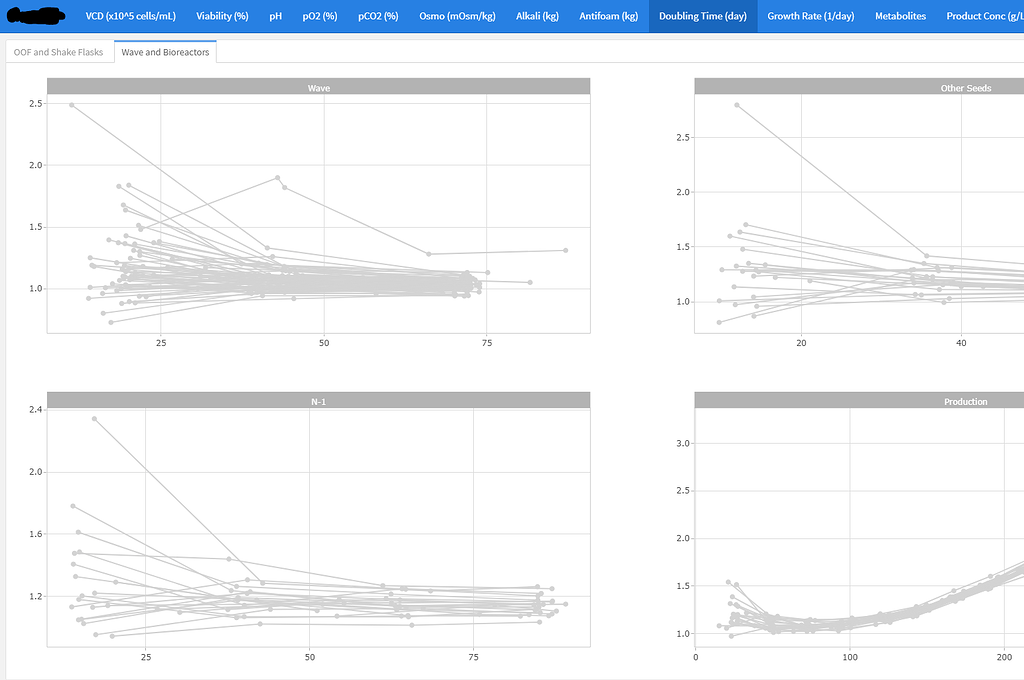This screenshot has width=1024, height=680.
Task: Click Wave x-axis label 50
Action: pos(324,342)
